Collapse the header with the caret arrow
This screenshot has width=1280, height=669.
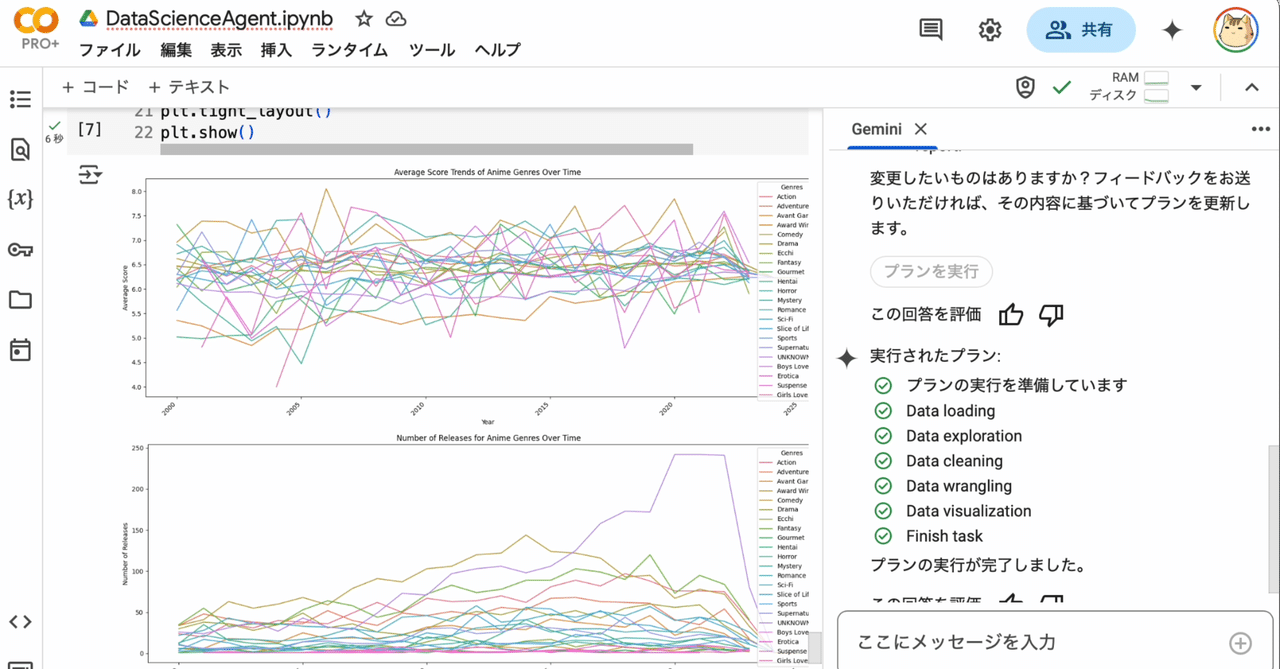click(1252, 87)
